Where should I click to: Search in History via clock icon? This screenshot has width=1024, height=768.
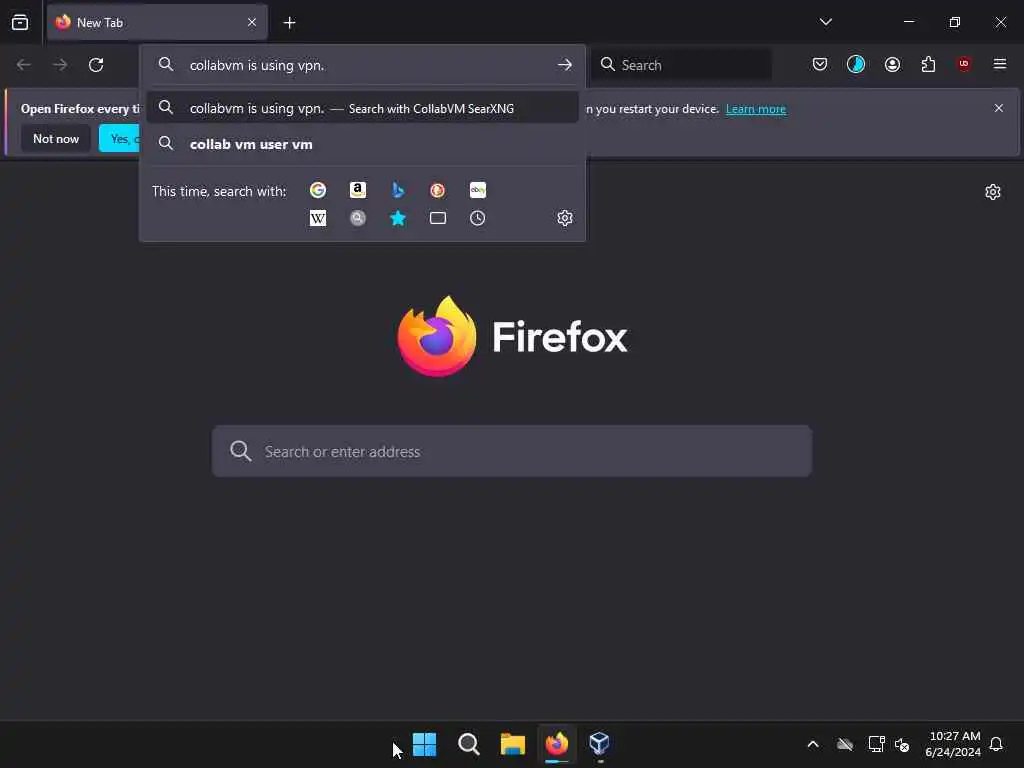[477, 218]
